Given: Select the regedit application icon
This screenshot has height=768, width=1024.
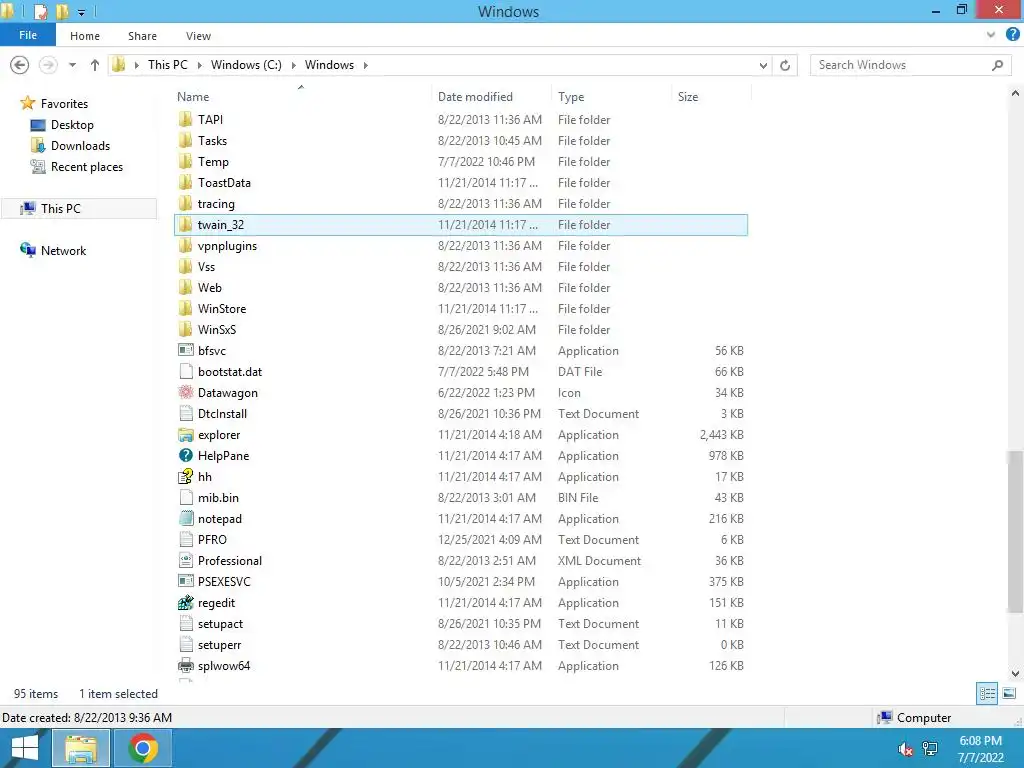Looking at the screenshot, I should [186, 603].
